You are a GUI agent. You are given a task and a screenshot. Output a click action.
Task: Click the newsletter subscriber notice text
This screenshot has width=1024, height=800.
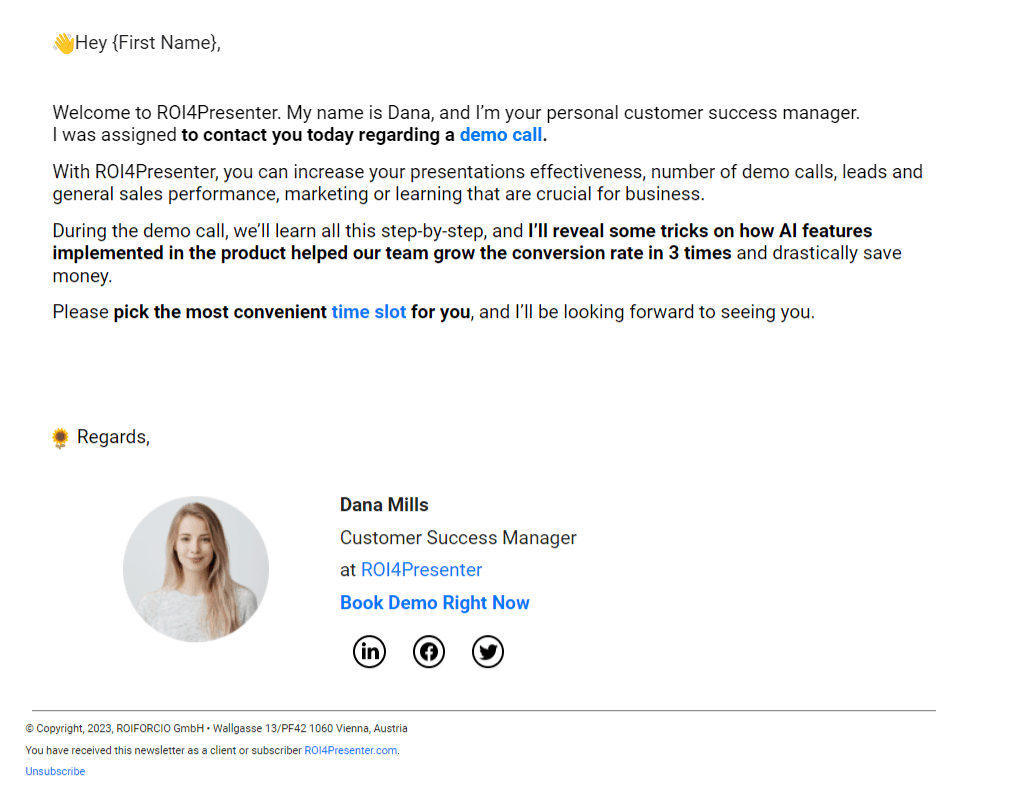160,750
